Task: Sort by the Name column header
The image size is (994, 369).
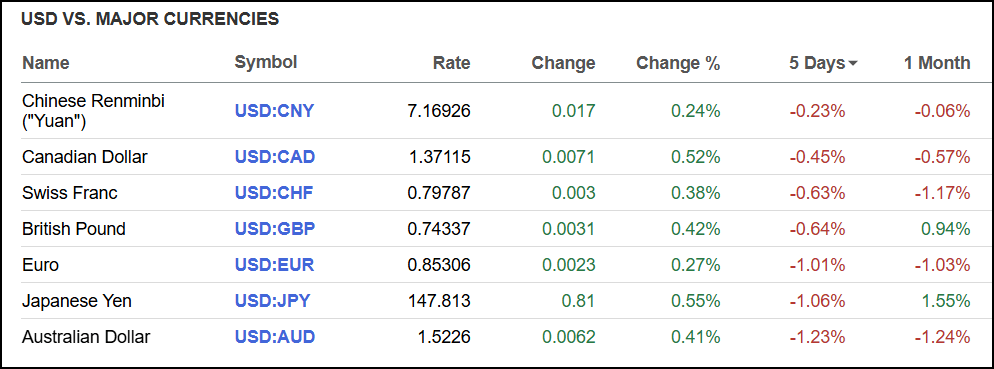Action: click(46, 63)
